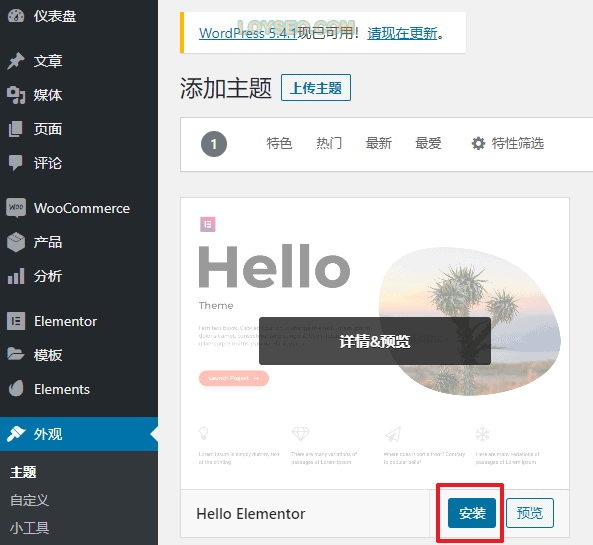Select the 外观 menu
This screenshot has width=593, height=545.
[x=79, y=434]
